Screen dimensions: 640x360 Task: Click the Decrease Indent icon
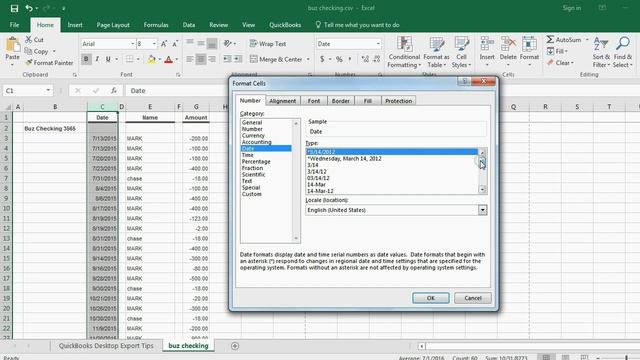pos(227,59)
